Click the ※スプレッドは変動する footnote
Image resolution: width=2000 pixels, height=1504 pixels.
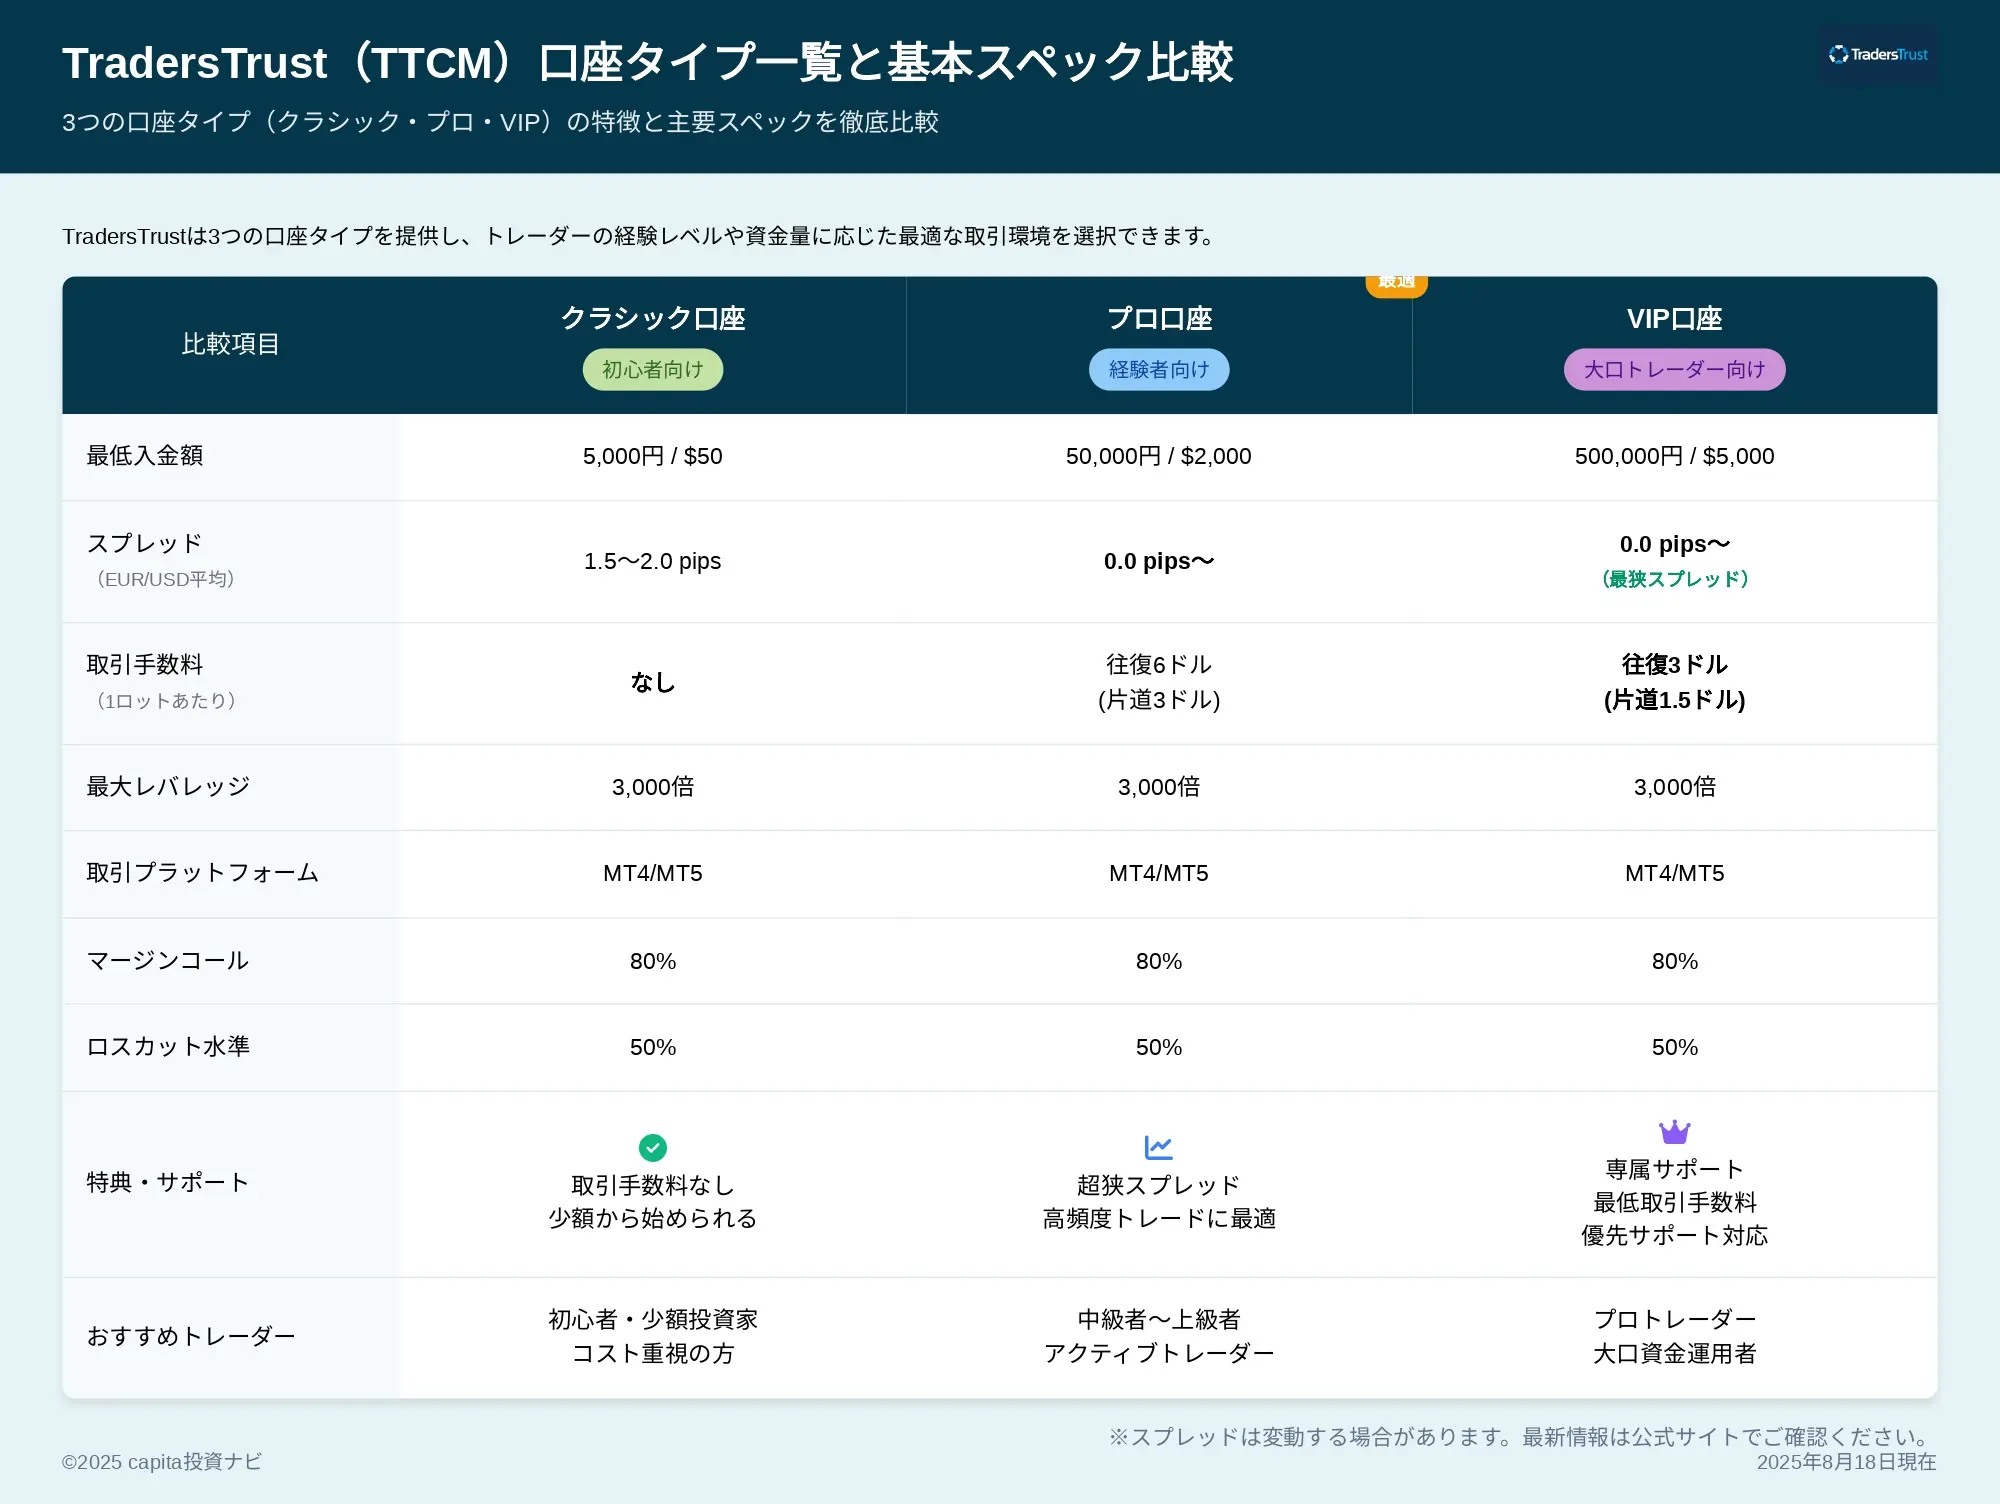point(1522,1437)
